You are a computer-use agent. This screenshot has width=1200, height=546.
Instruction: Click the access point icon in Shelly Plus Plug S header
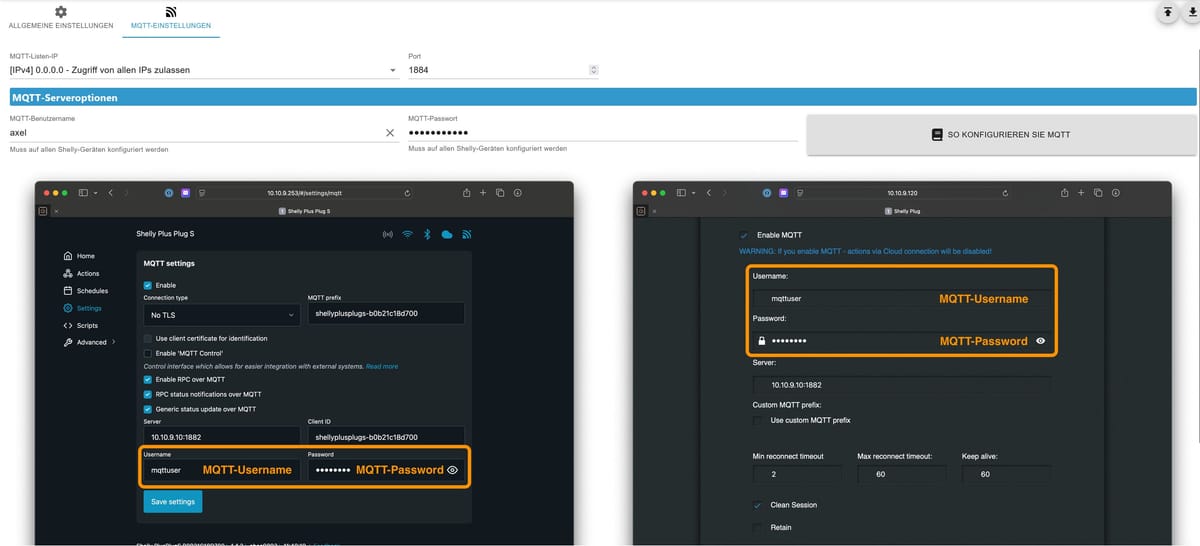click(388, 234)
